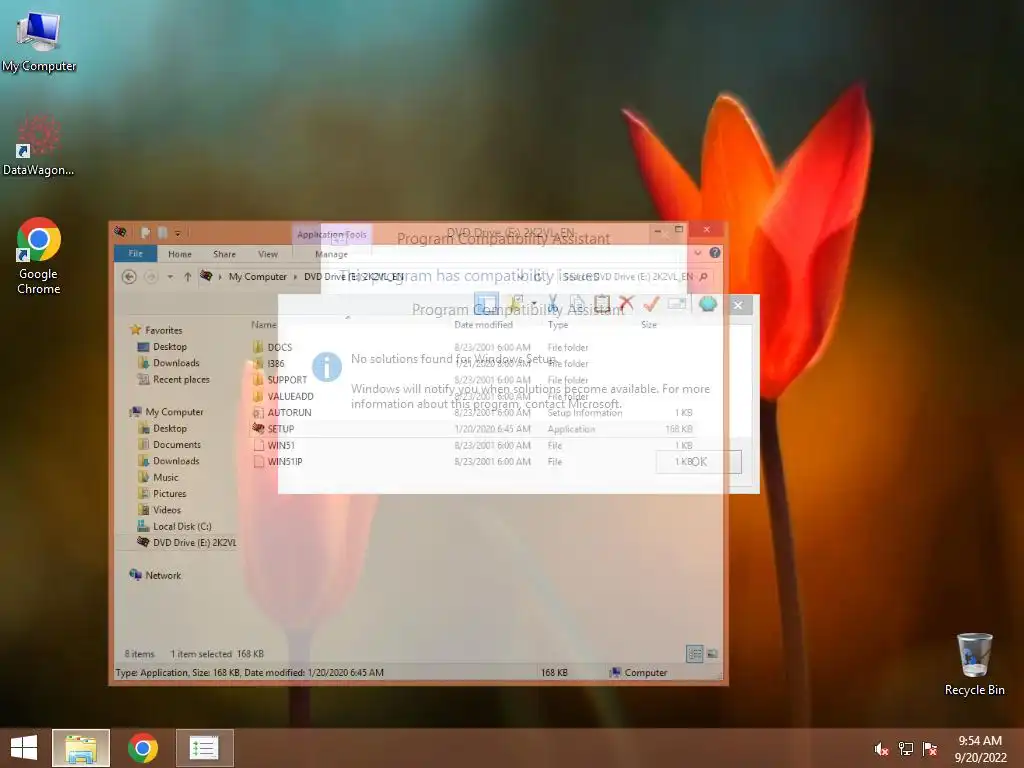This screenshot has width=1024, height=768.
Task: Go up one folder level arrow
Action: pyautogui.click(x=187, y=277)
